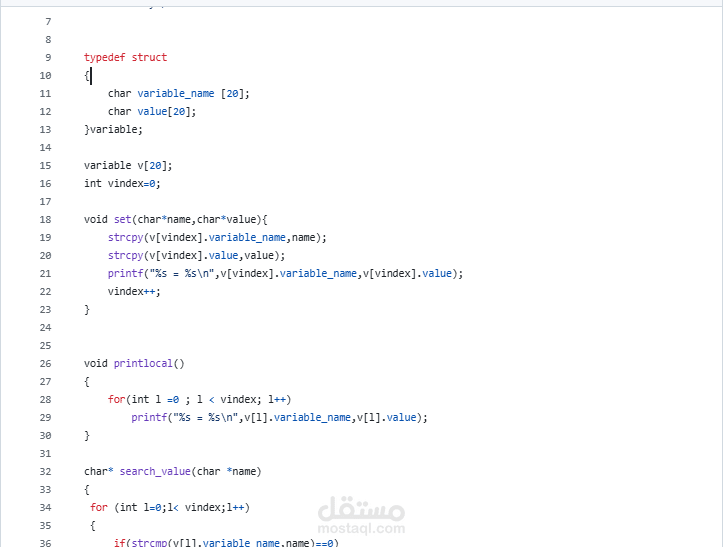Click 'void set(char*name,char*value){' line
This screenshot has height=547, width=724.
pos(175,220)
